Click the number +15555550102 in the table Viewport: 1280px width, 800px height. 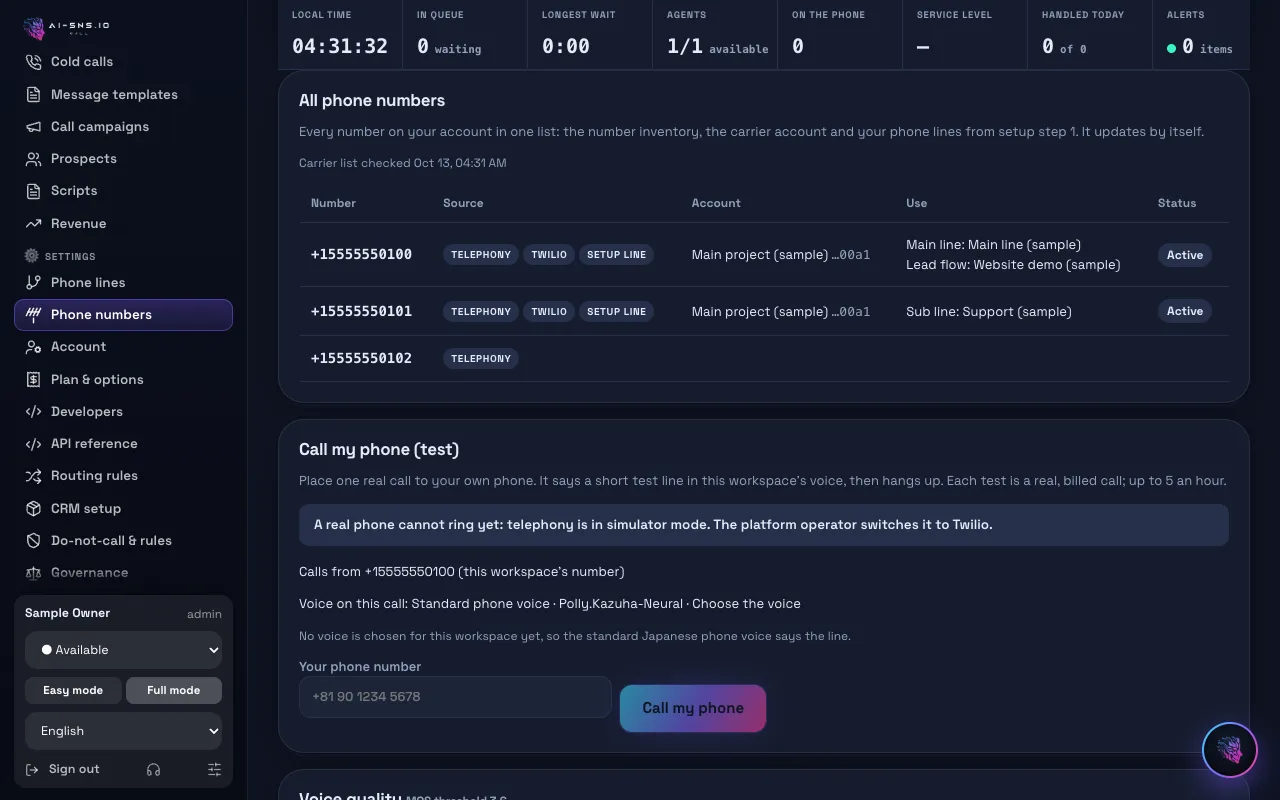tap(361, 358)
